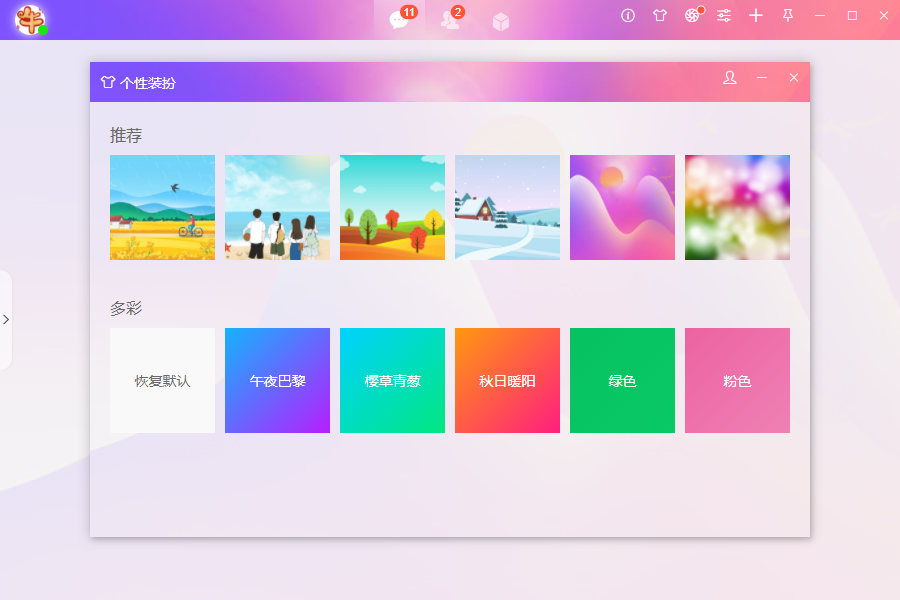
Task: Click 恢复默认 to restore default skin
Action: (x=162, y=381)
